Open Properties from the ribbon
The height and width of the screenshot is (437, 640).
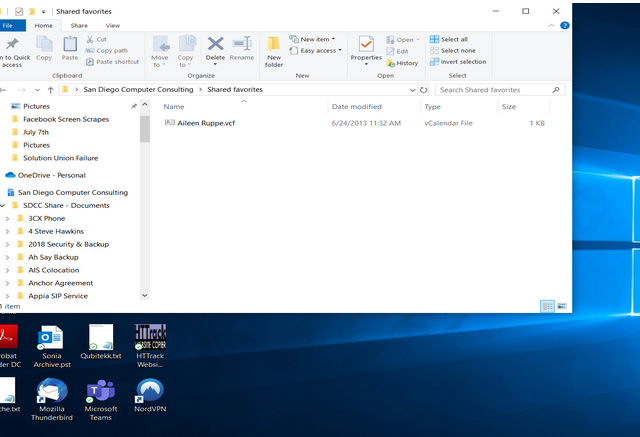366,48
